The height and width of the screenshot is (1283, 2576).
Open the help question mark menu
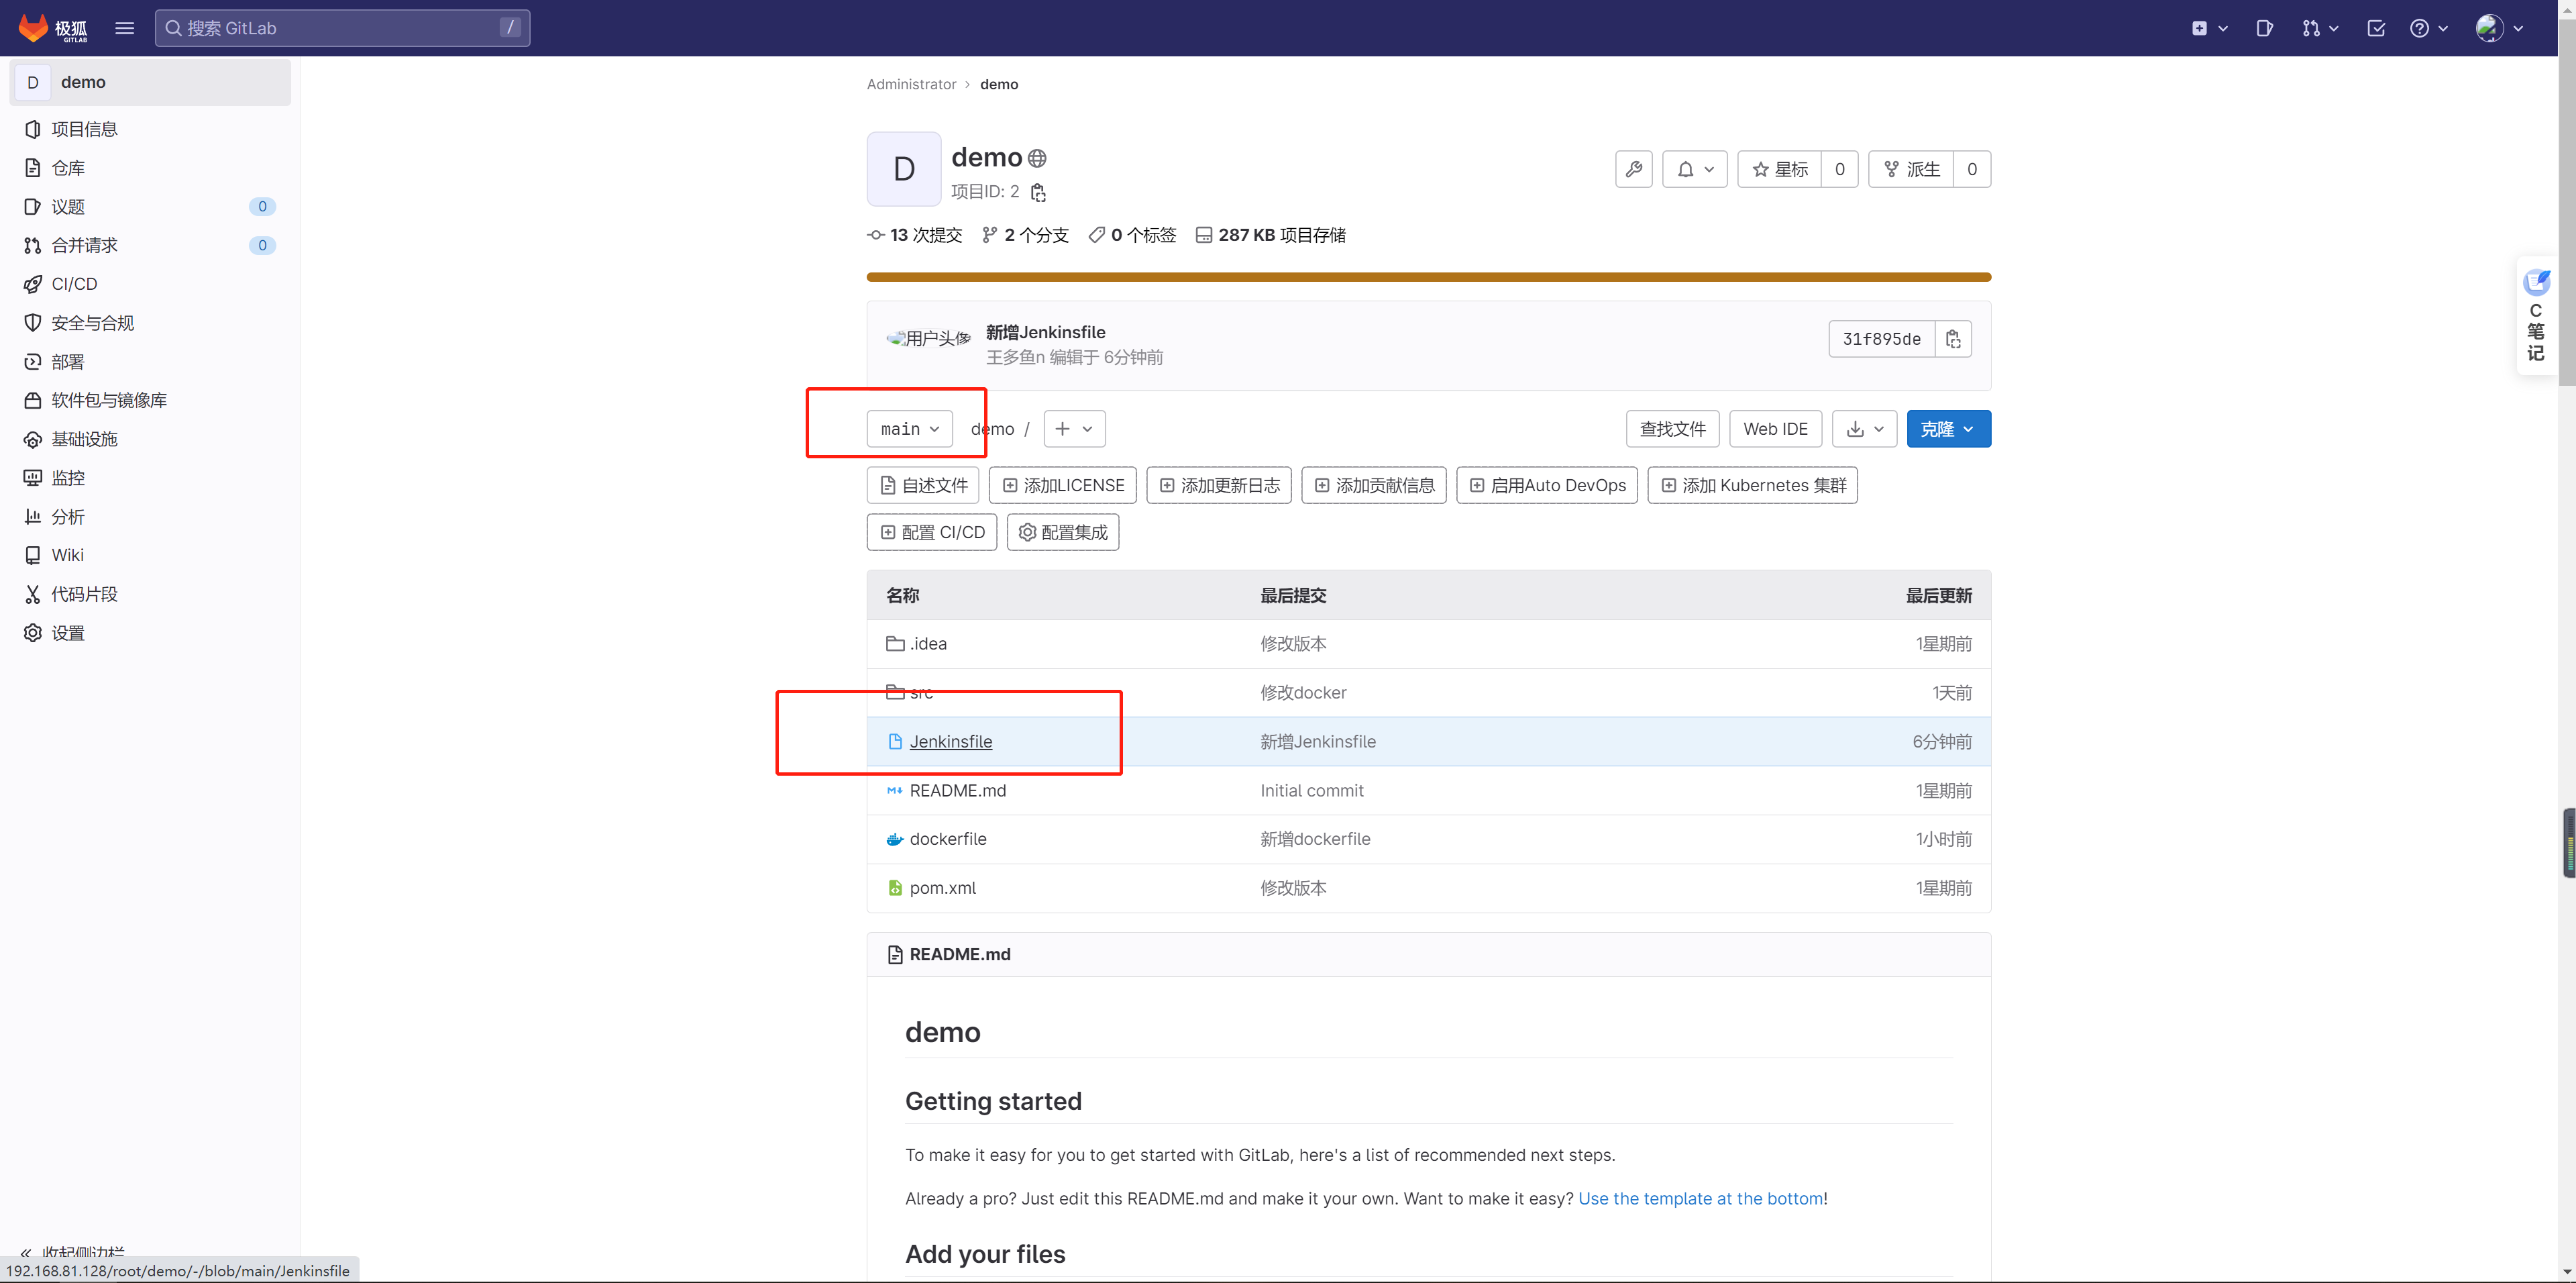pos(2428,28)
